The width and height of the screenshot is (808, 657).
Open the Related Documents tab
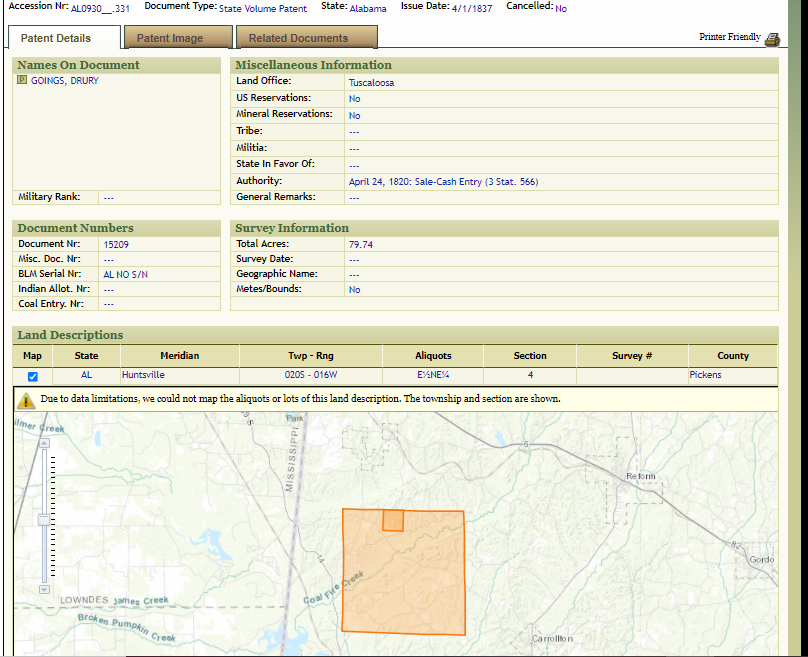point(298,38)
